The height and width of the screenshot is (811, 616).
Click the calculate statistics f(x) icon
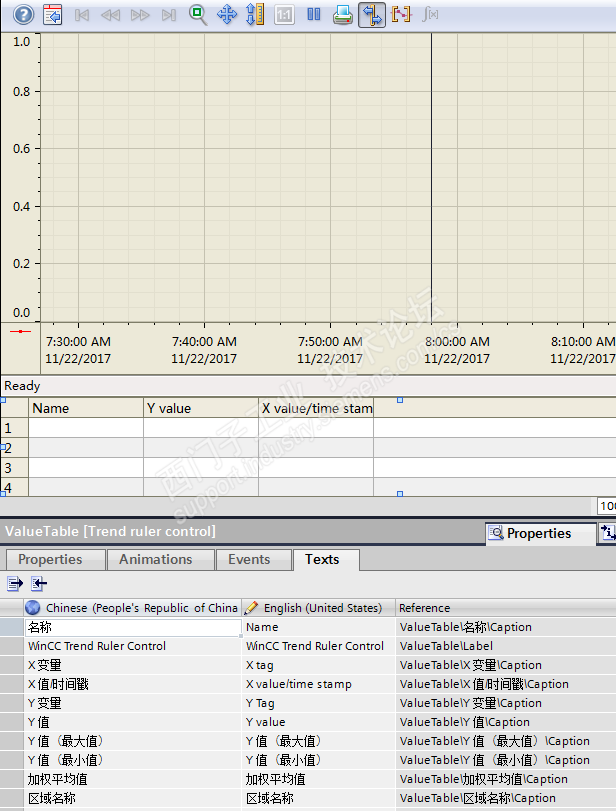430,14
